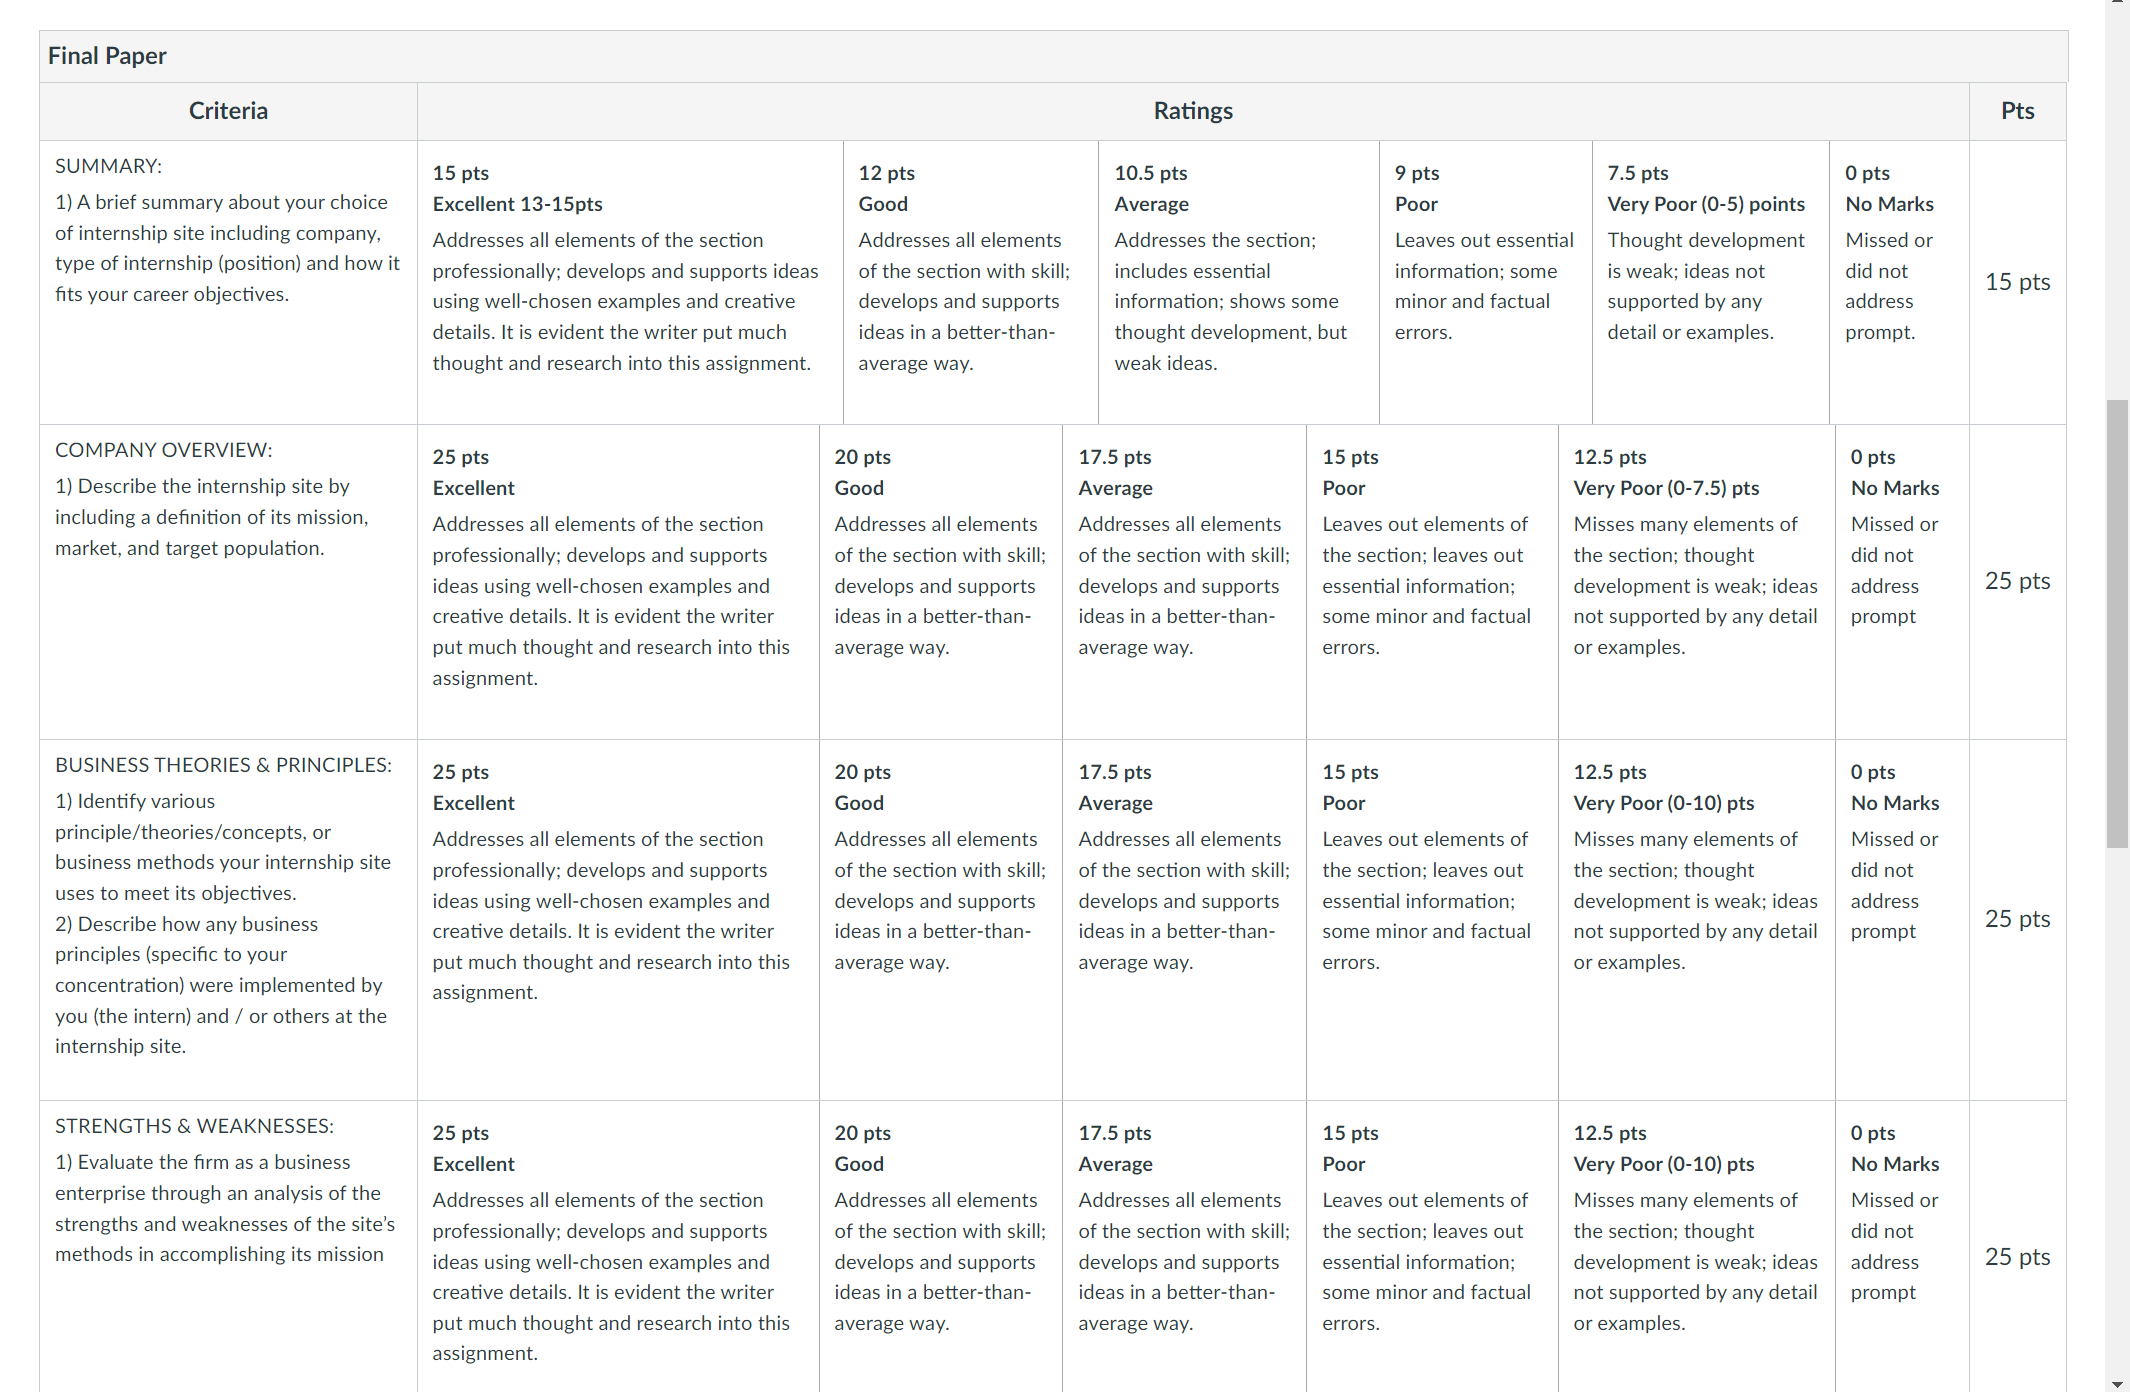2130x1392 pixels.
Task: Choose Strengths & Weaknesses 'Very Poor (0-10) pts' cell
Action: tap(1697, 1246)
